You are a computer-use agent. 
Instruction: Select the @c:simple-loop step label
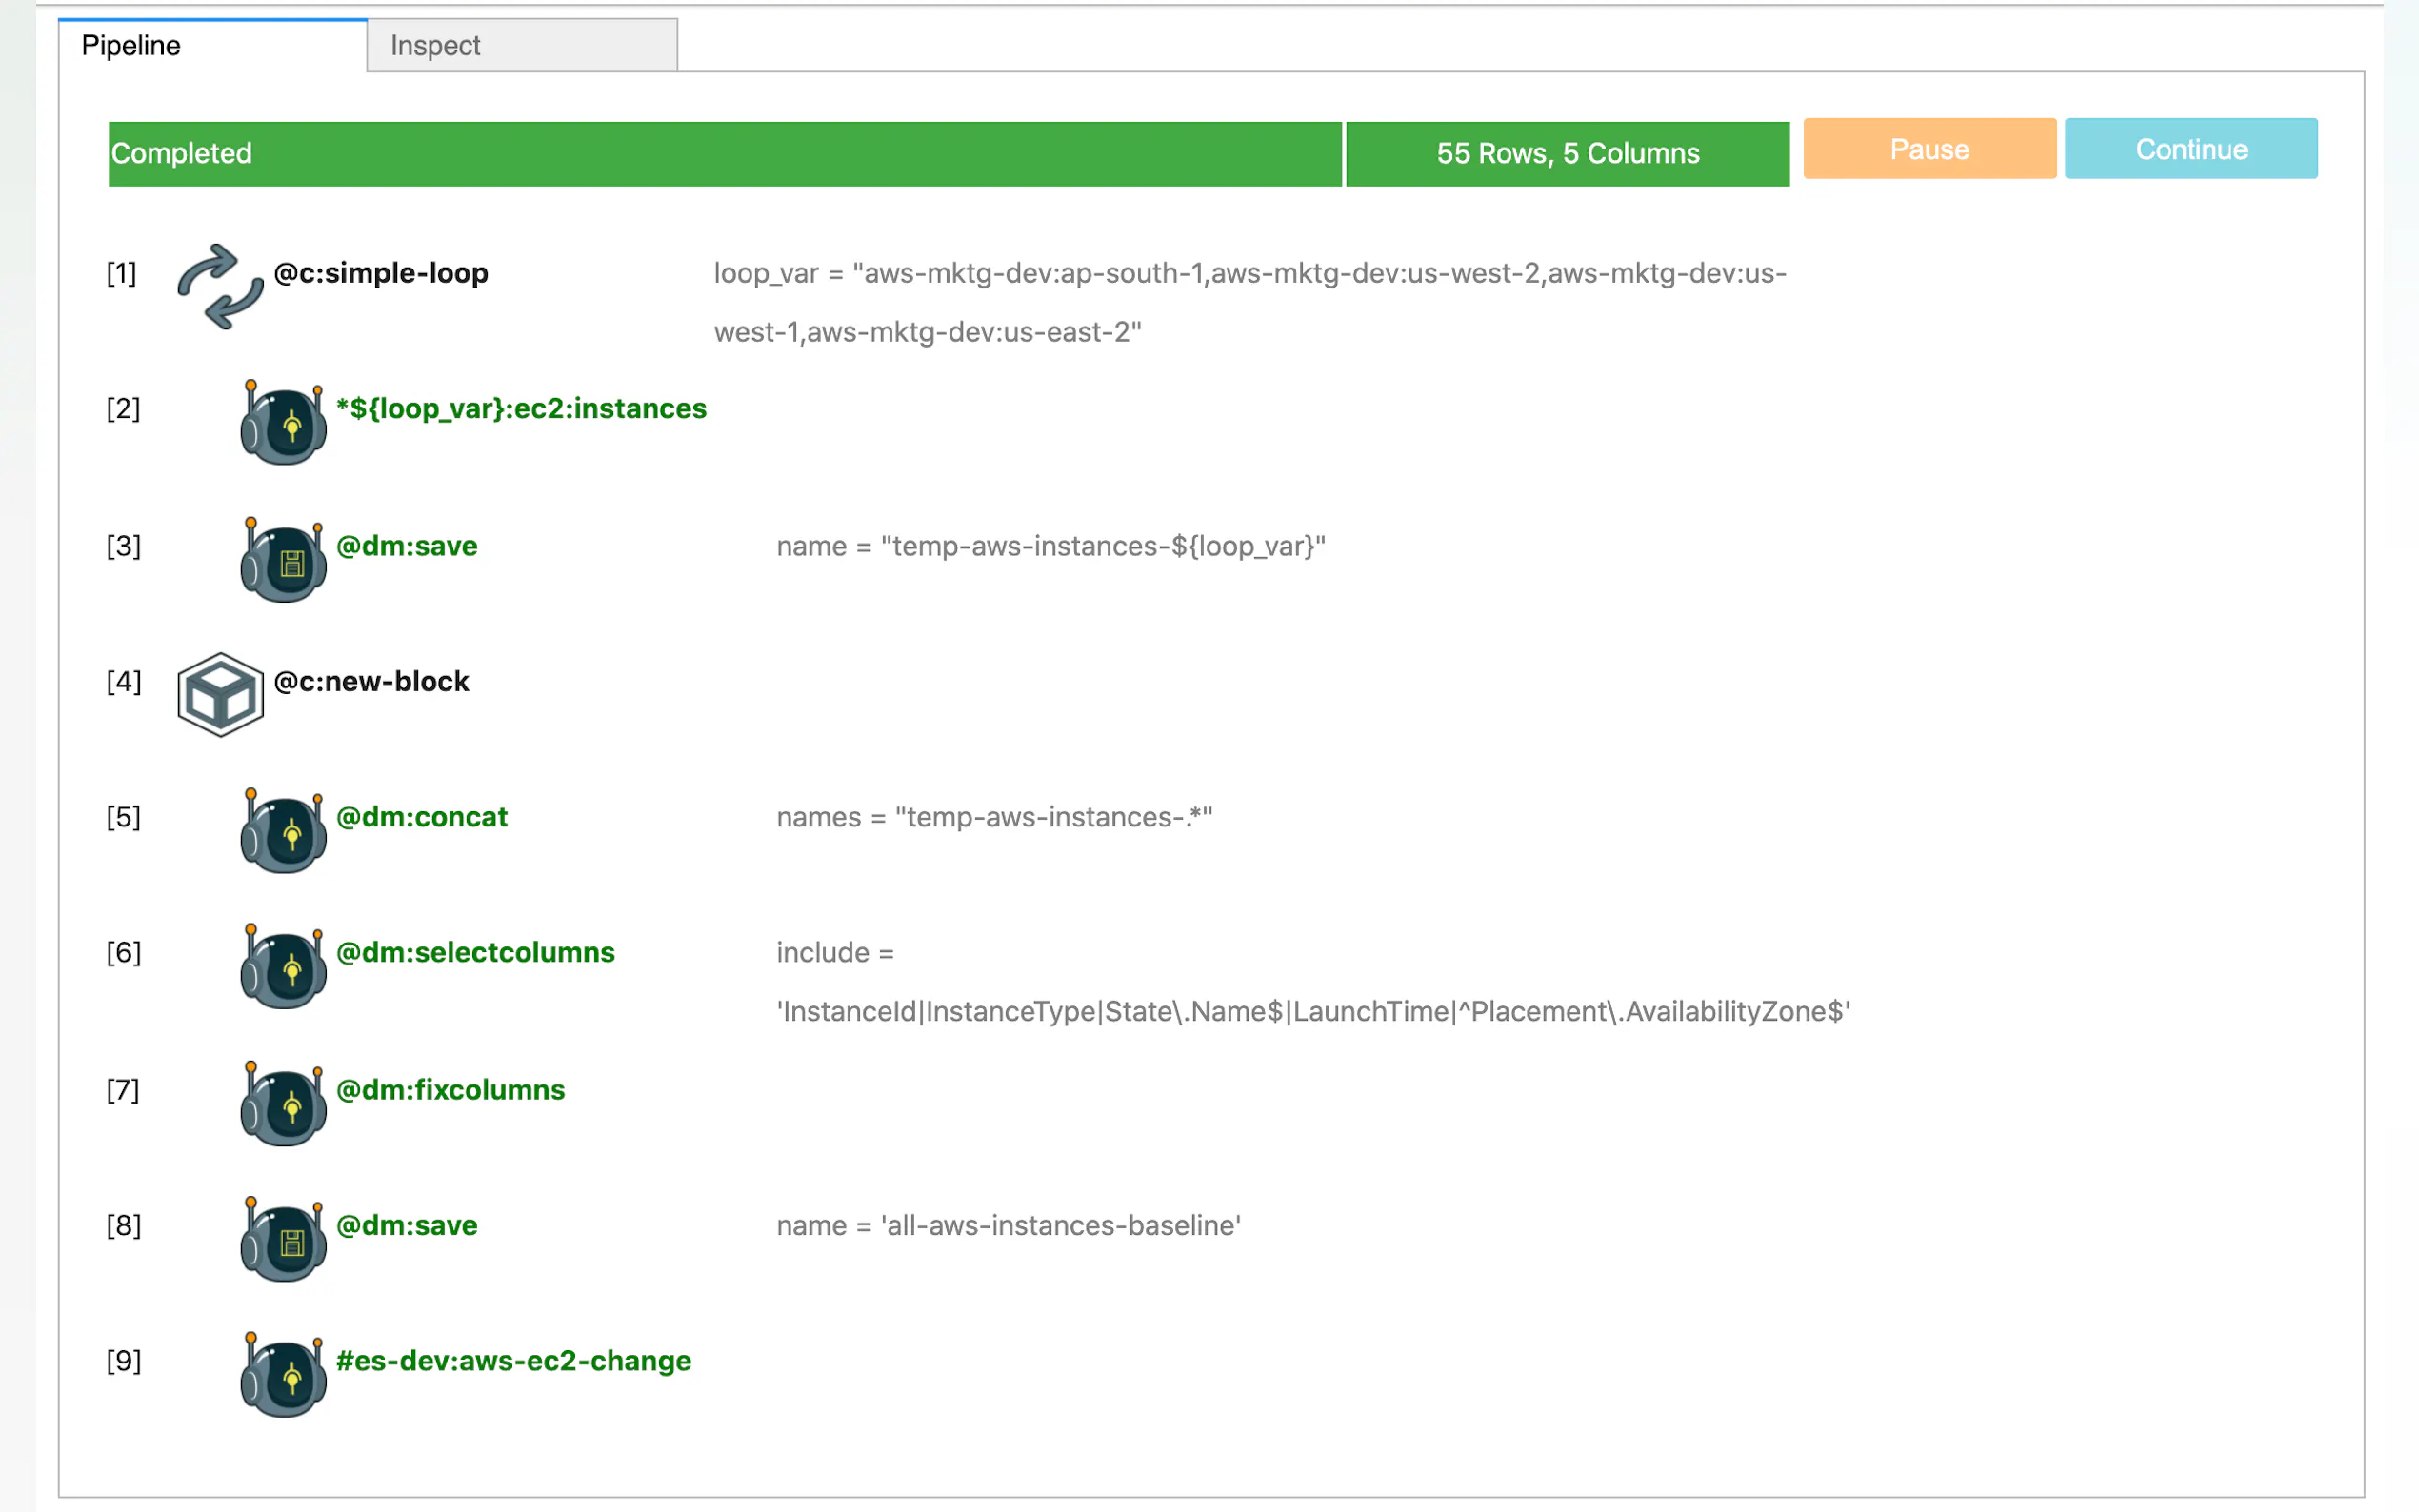click(x=380, y=273)
